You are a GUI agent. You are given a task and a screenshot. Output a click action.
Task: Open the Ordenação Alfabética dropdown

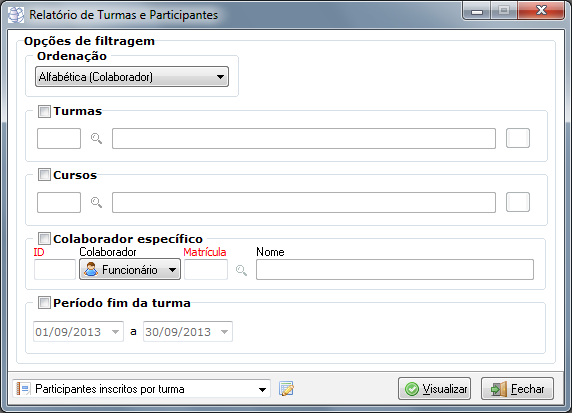[132, 77]
